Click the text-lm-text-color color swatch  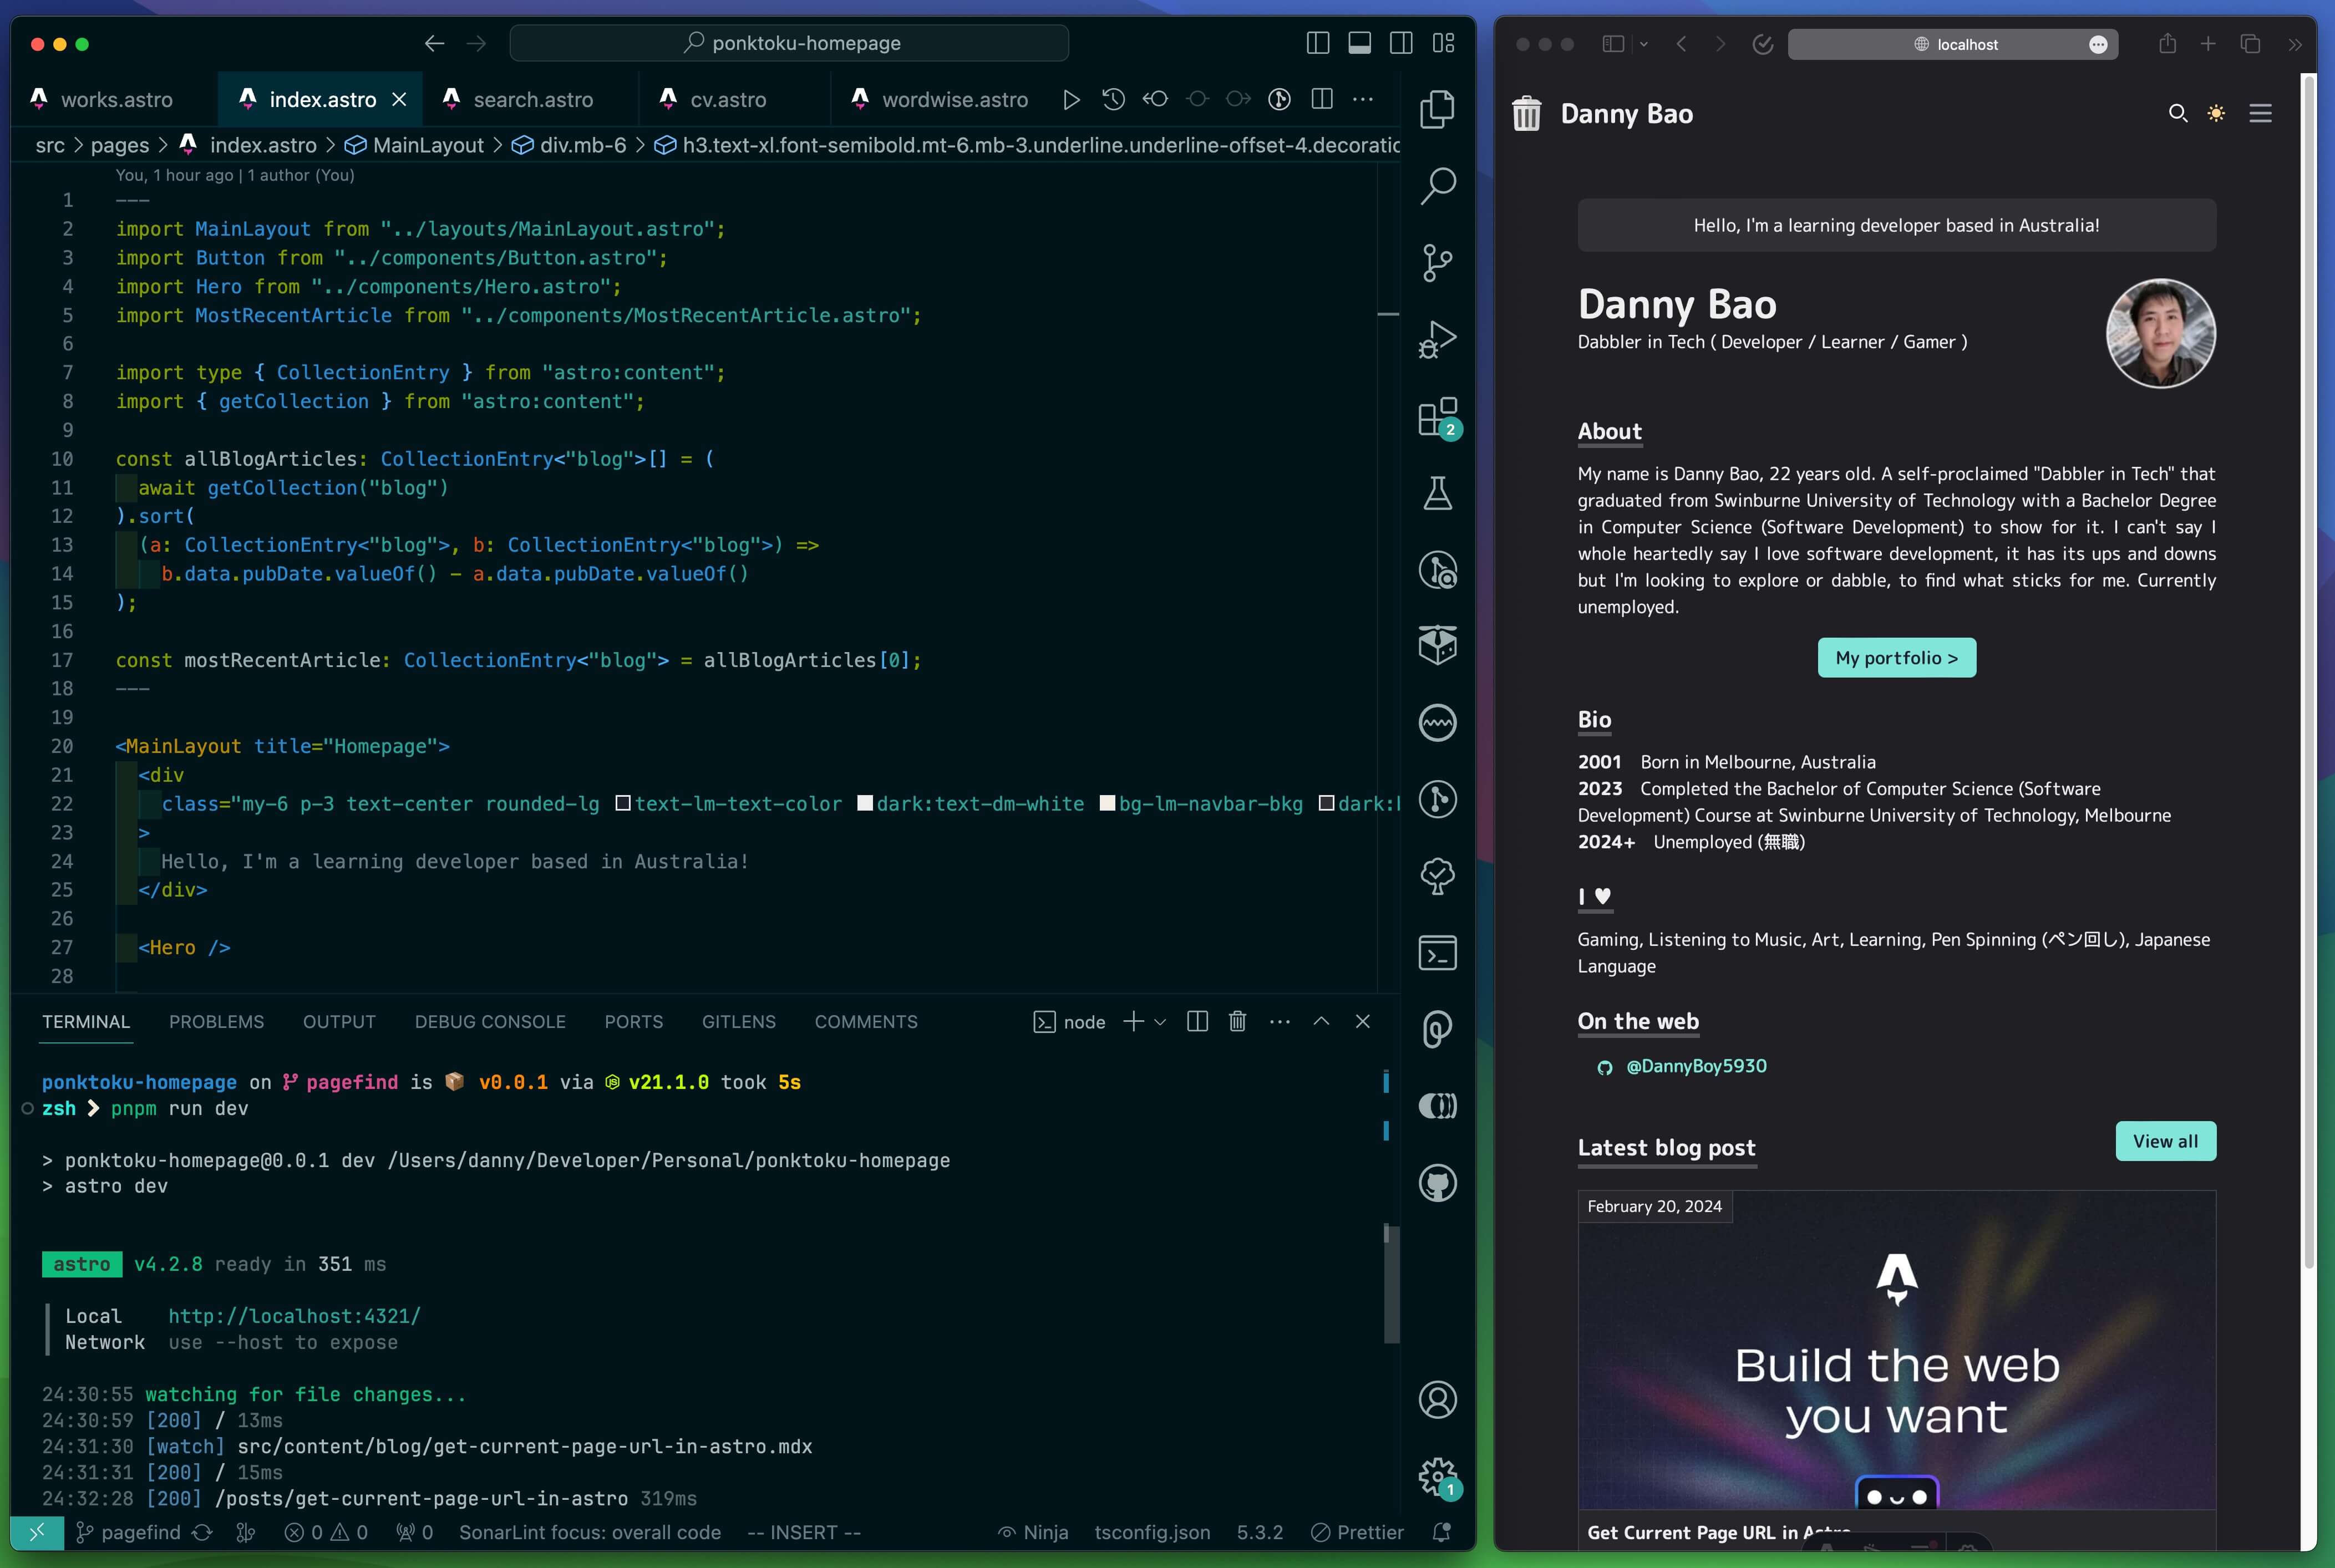623,803
